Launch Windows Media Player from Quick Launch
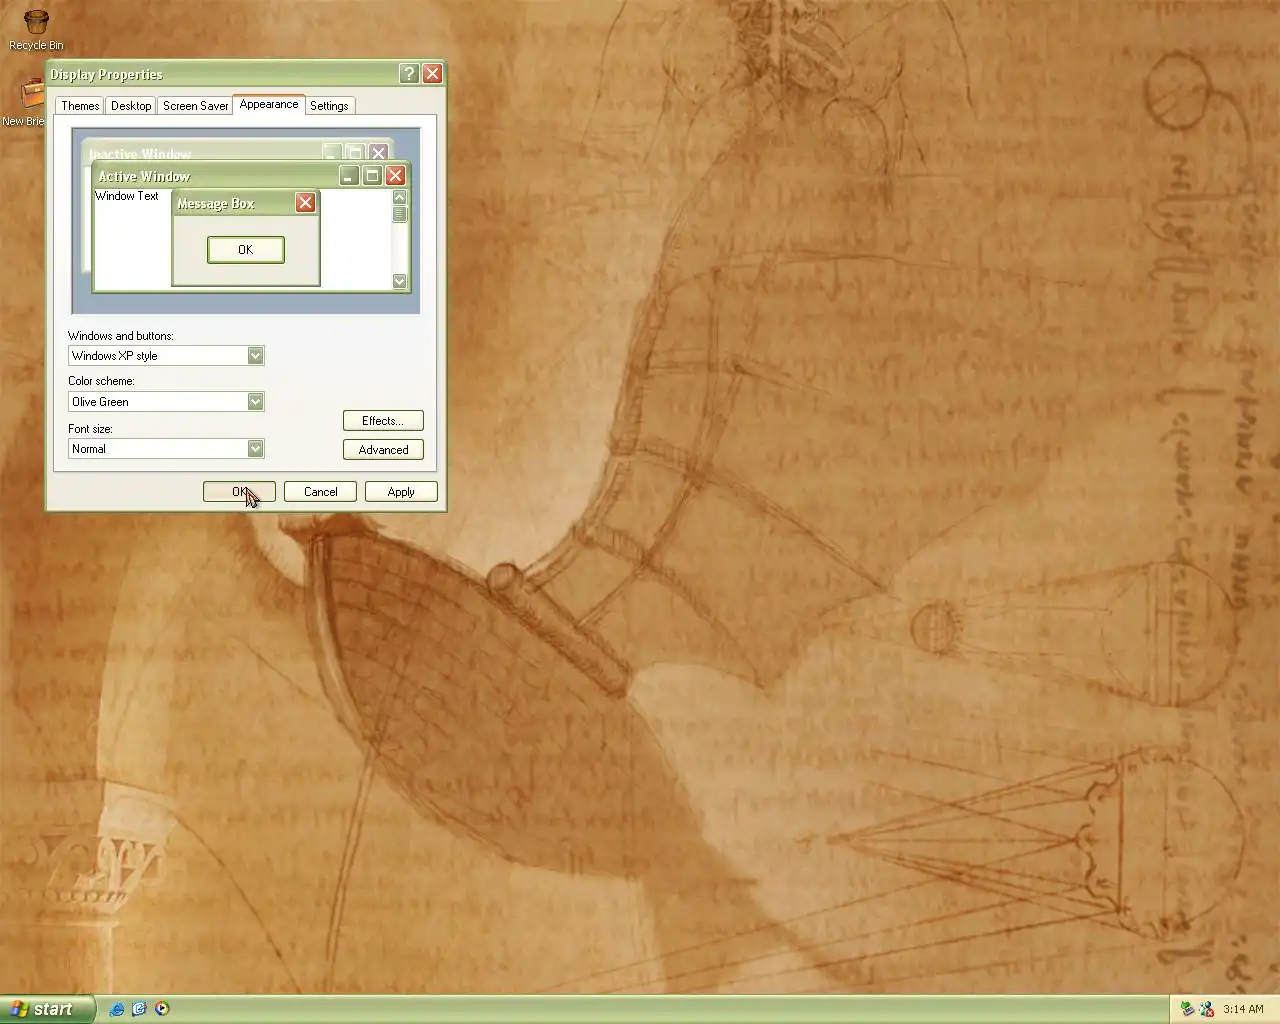1280x1024 pixels. click(162, 1009)
